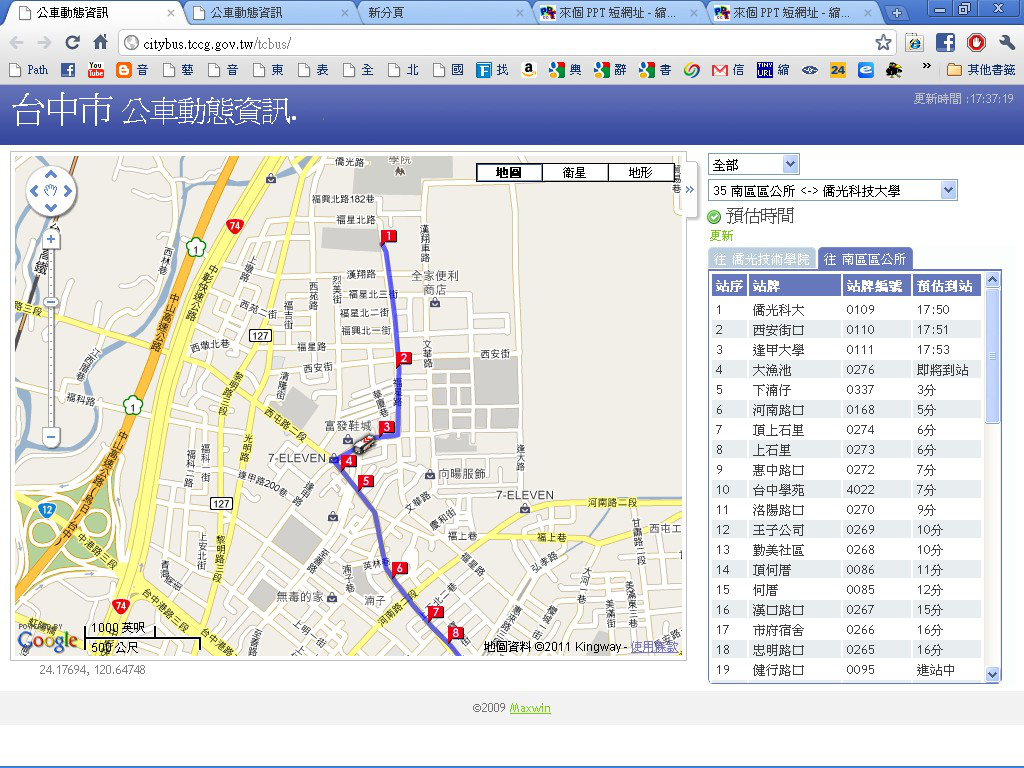The image size is (1024, 768).
Task: Click the map zoom in plus button
Action: 51,240
